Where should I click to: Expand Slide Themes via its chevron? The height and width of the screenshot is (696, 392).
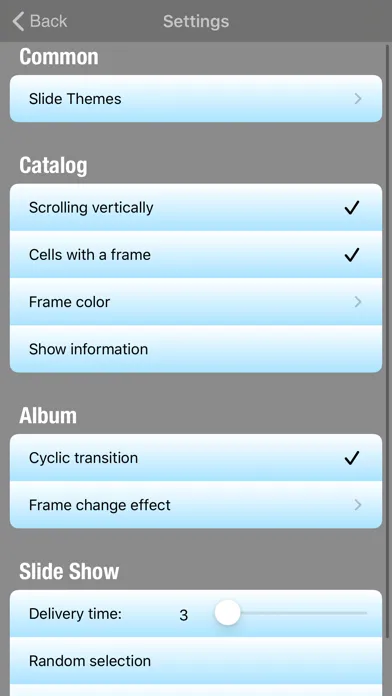tap(358, 99)
